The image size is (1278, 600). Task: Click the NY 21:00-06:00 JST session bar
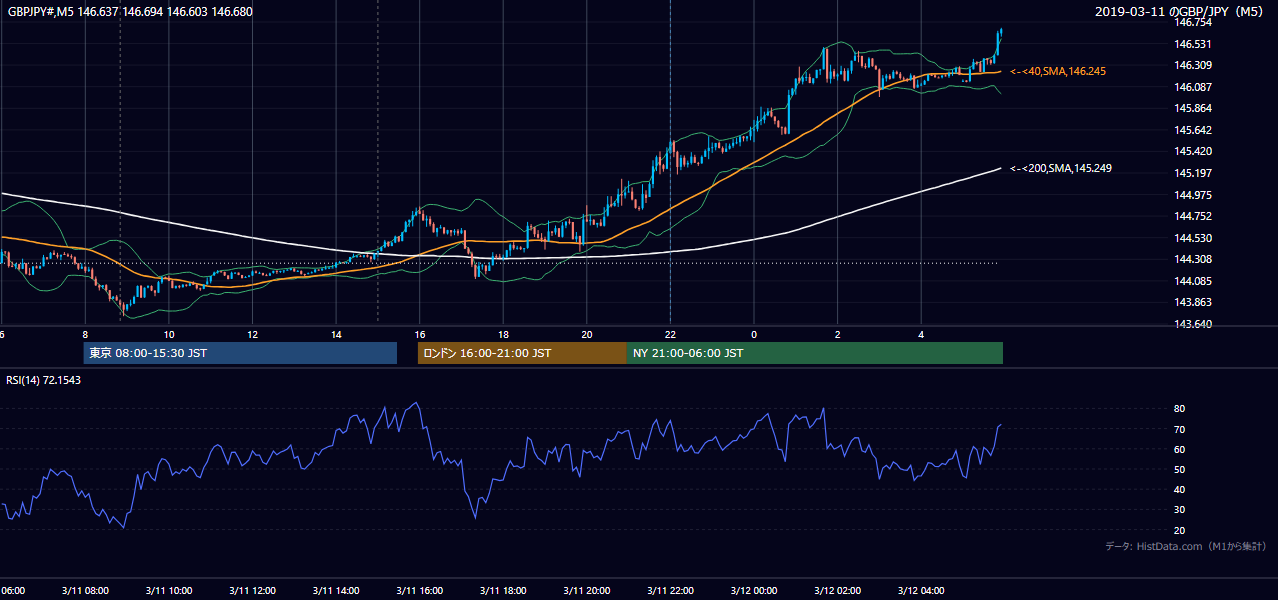click(815, 353)
